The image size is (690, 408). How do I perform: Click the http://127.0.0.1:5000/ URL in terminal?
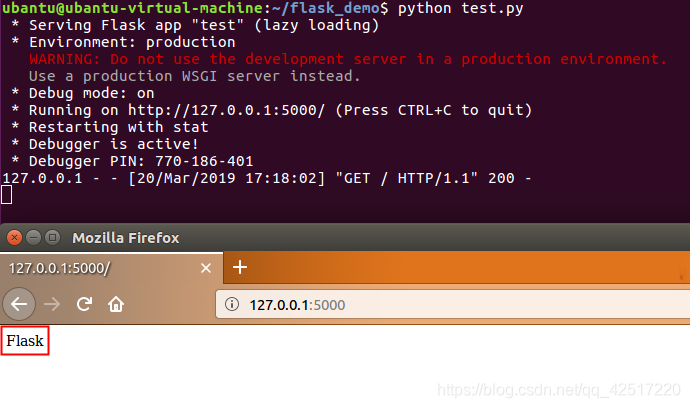[226, 110]
